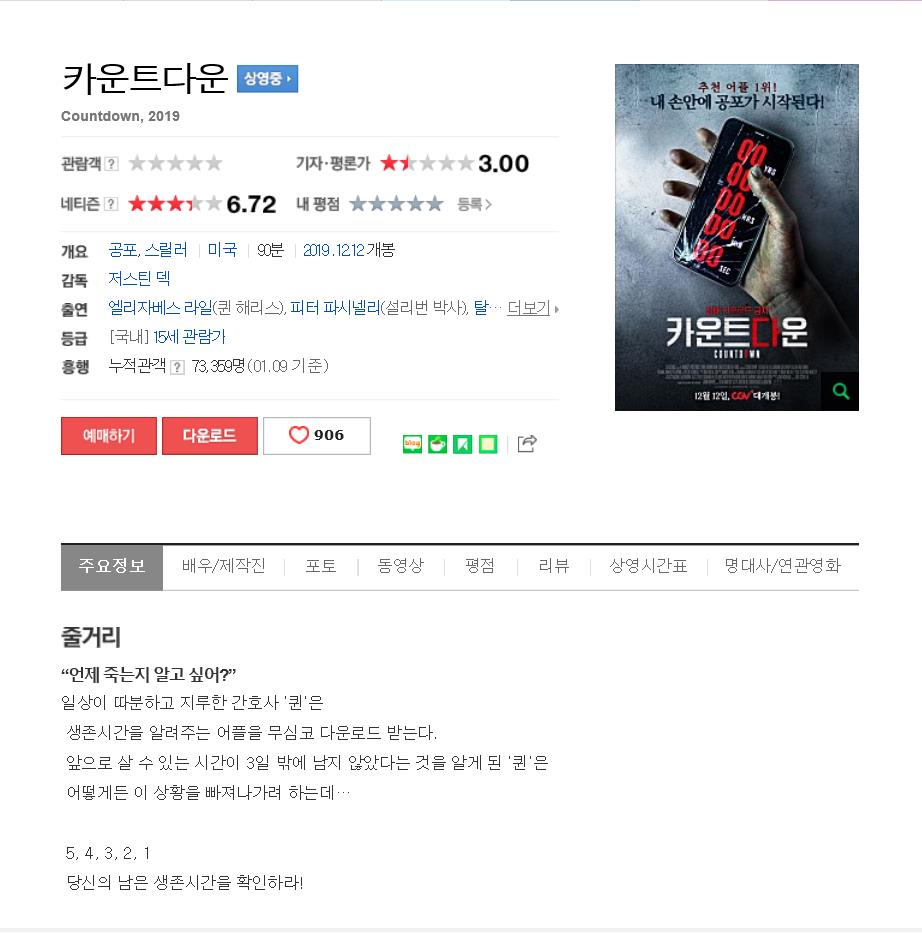
Task: Open help icon next to 네티즌
Action: point(111,204)
